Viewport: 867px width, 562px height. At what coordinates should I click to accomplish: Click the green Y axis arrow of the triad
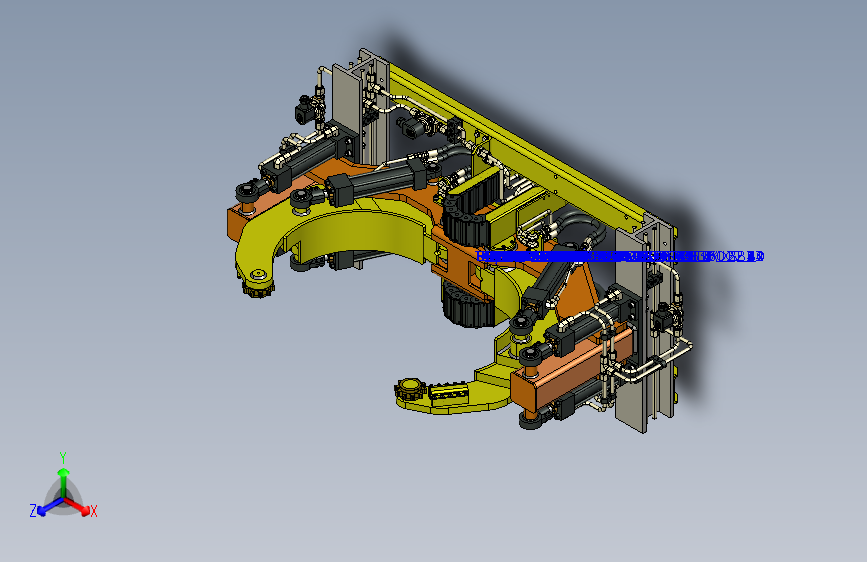(63, 481)
